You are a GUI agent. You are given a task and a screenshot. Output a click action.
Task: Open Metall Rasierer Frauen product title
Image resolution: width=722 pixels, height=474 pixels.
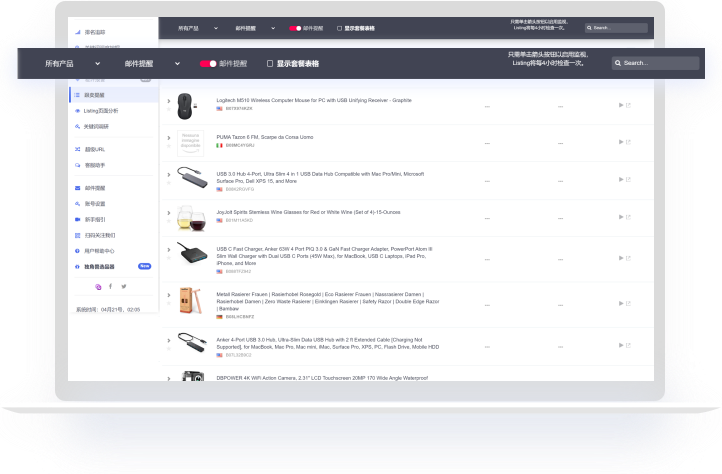coord(328,301)
